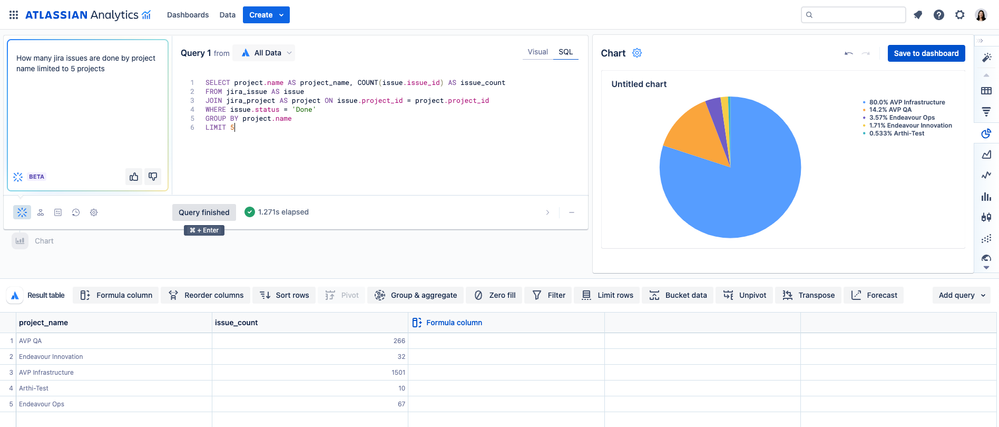Open the Dashboards menu

(188, 15)
